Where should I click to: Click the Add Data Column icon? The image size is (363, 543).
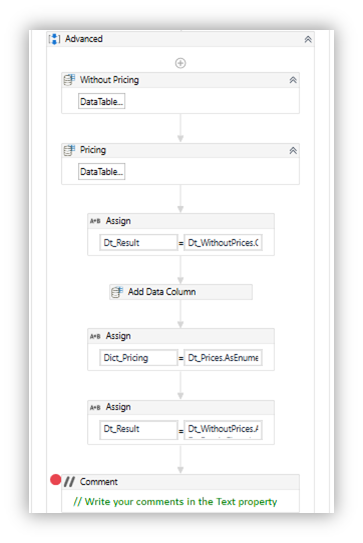coord(117,292)
